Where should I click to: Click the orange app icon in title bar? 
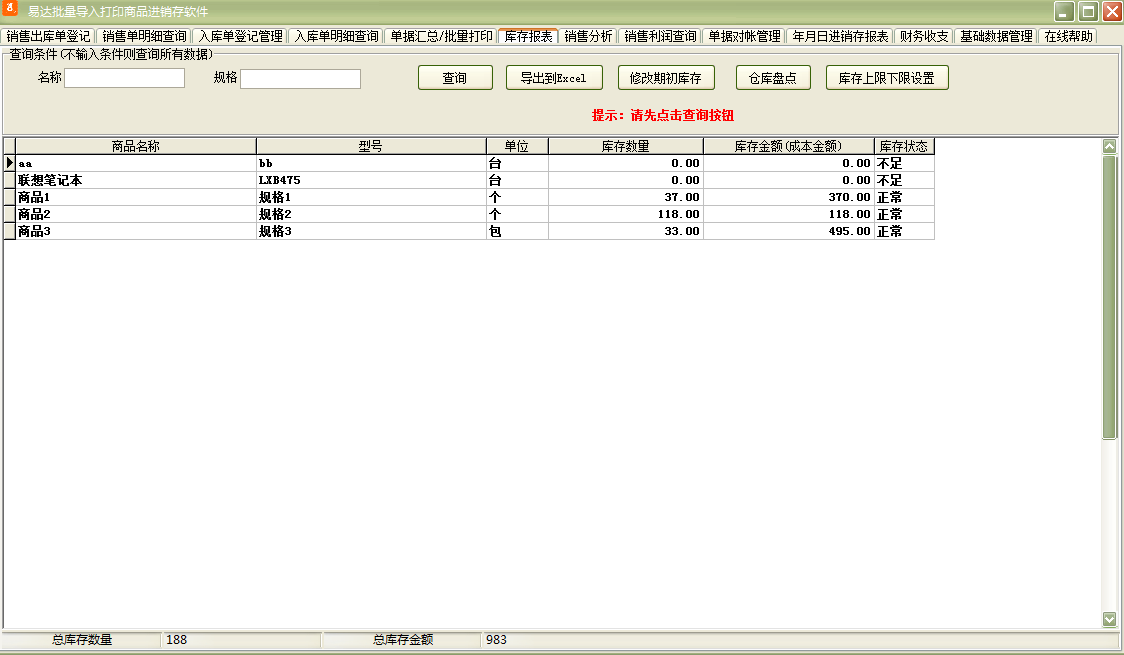click(x=10, y=8)
